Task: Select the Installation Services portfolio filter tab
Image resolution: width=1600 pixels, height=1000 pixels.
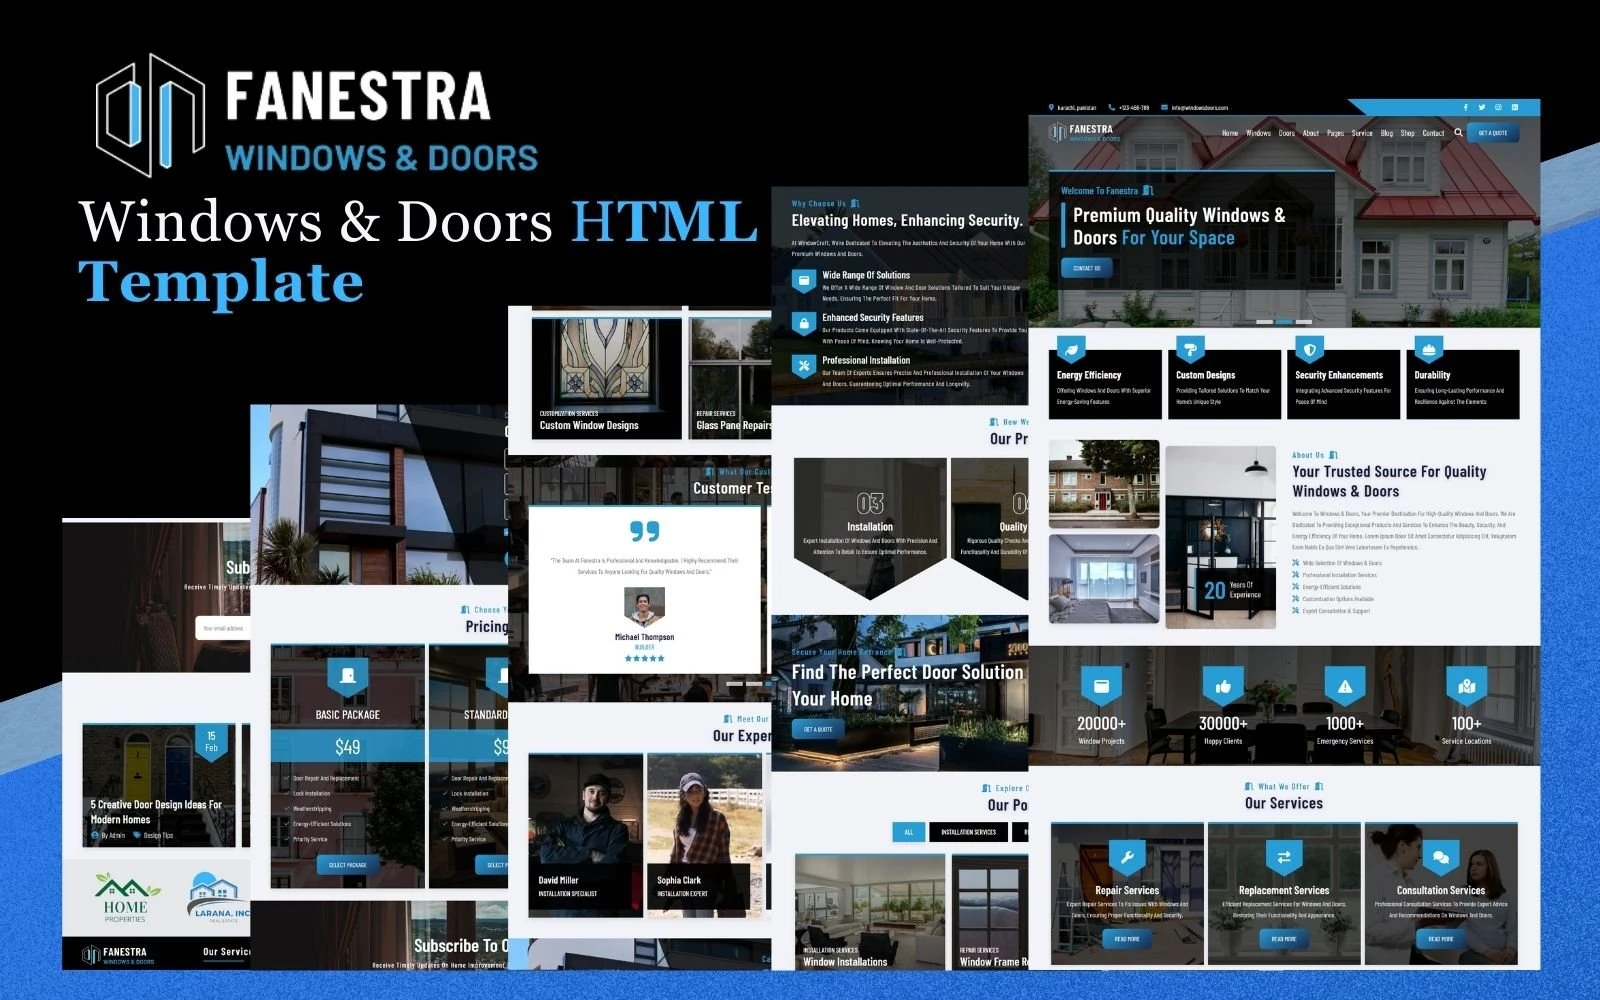Action: pyautogui.click(x=968, y=832)
